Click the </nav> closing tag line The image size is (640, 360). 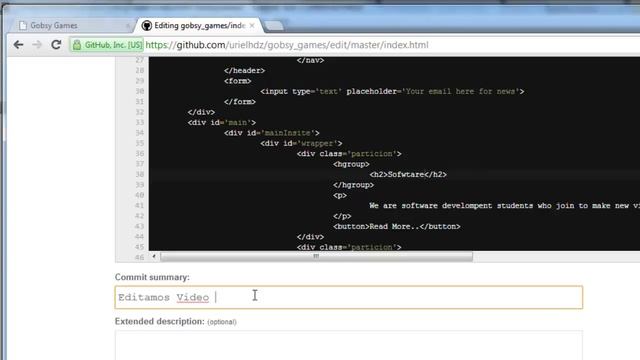[x=310, y=60]
